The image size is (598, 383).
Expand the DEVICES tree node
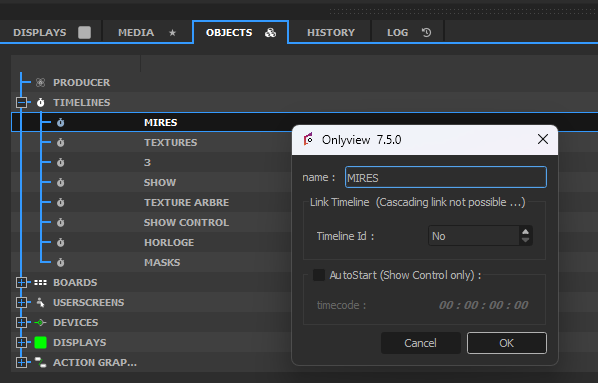point(21,322)
